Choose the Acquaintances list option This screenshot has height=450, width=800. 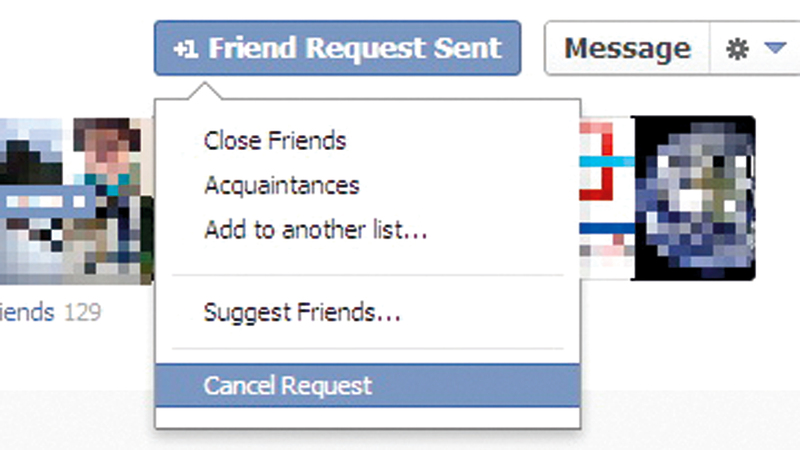[x=281, y=185]
